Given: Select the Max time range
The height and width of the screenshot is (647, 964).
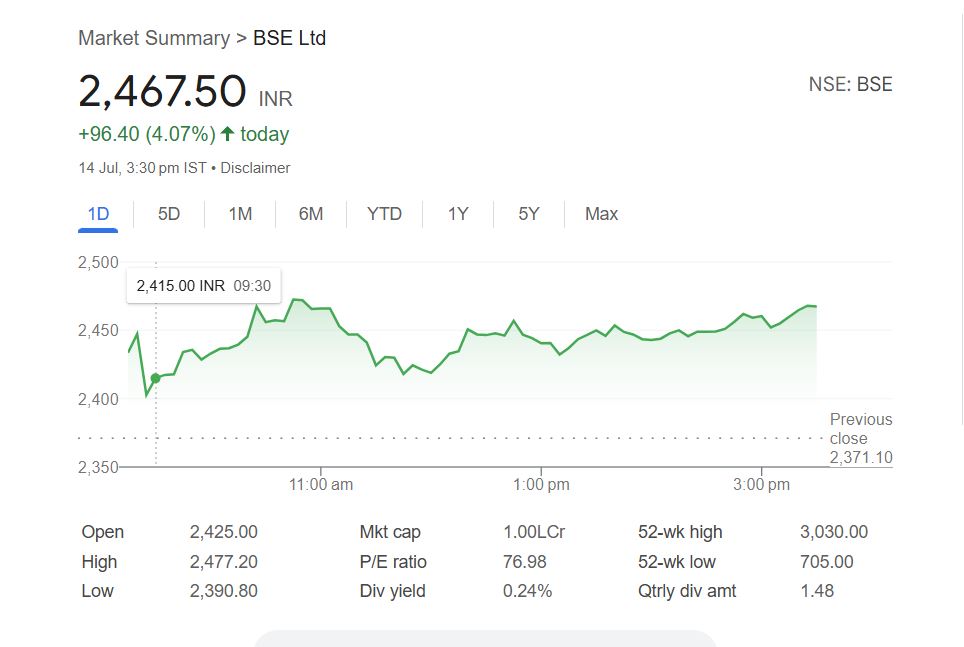Looking at the screenshot, I should click(601, 214).
